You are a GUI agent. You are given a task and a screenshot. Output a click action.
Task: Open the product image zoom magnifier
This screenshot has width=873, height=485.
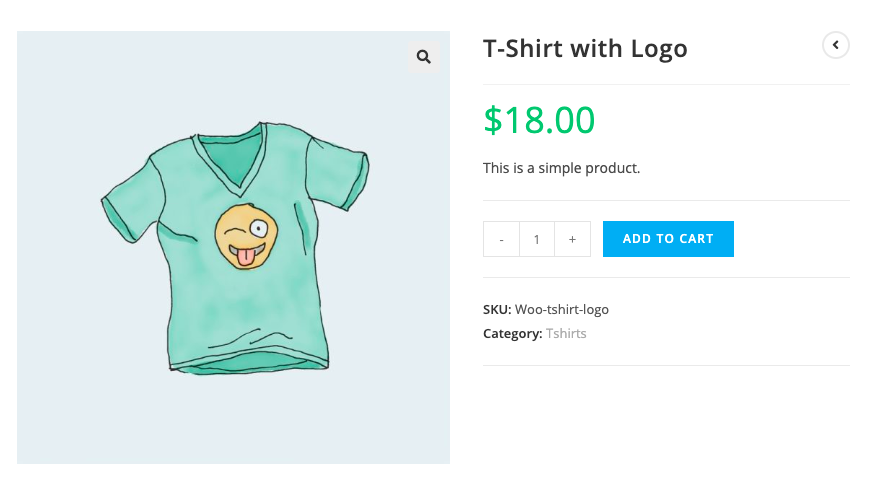(424, 57)
